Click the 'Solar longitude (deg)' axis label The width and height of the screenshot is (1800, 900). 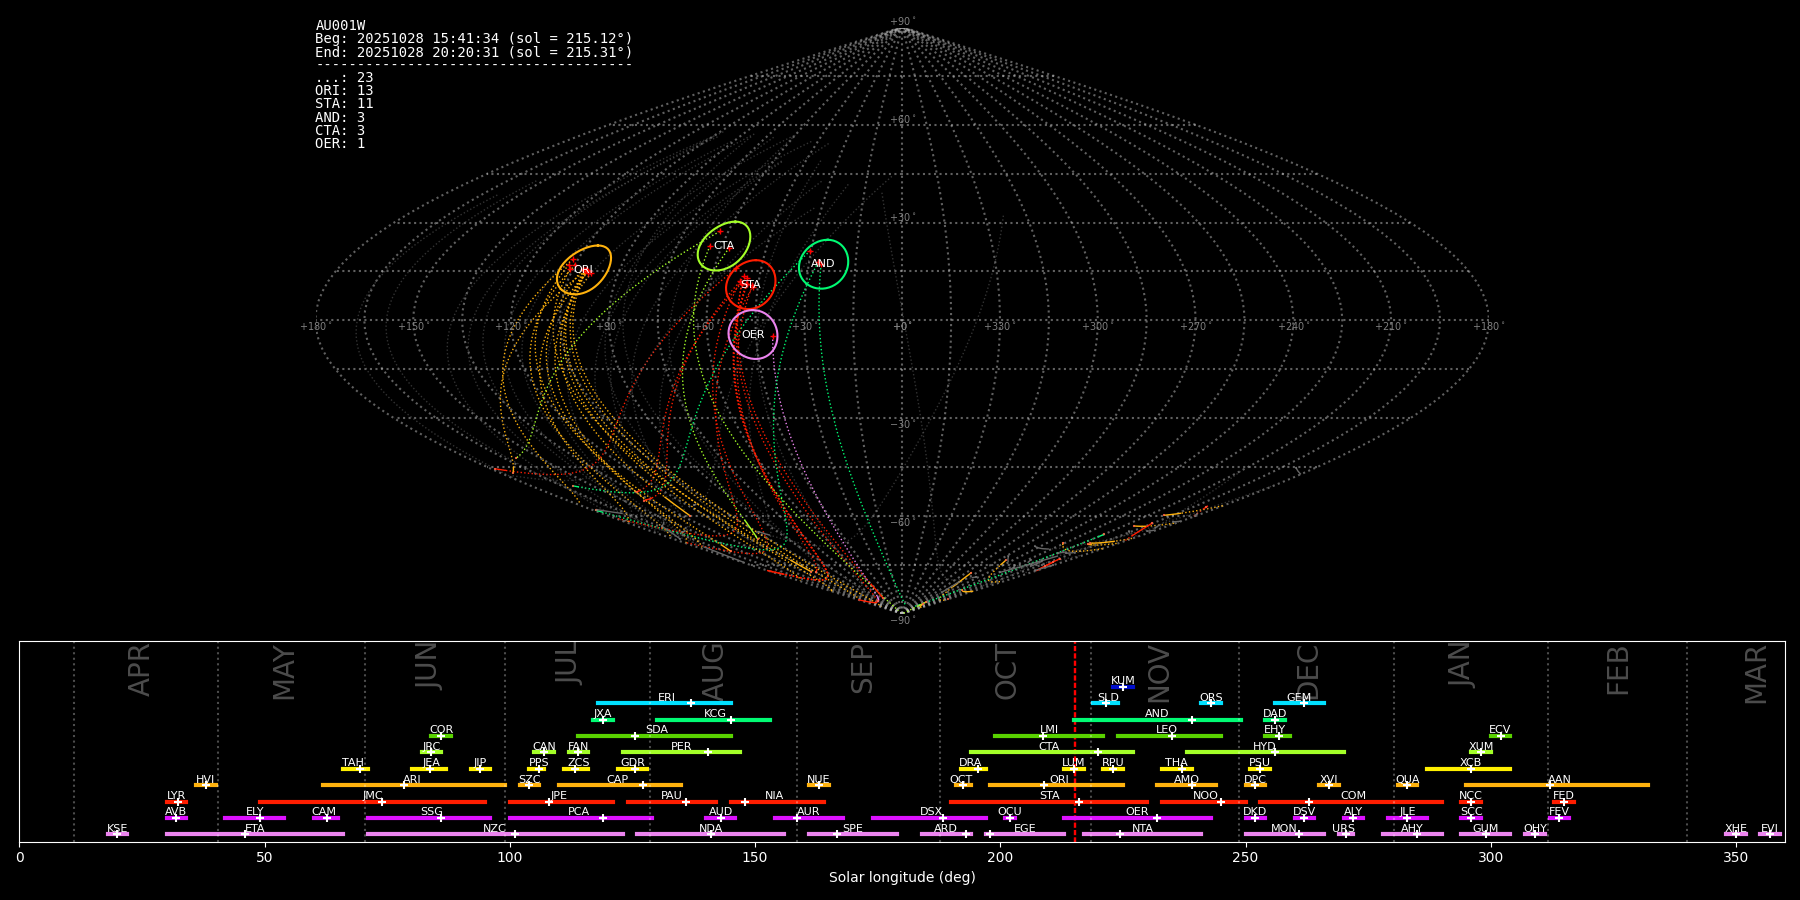point(902,878)
